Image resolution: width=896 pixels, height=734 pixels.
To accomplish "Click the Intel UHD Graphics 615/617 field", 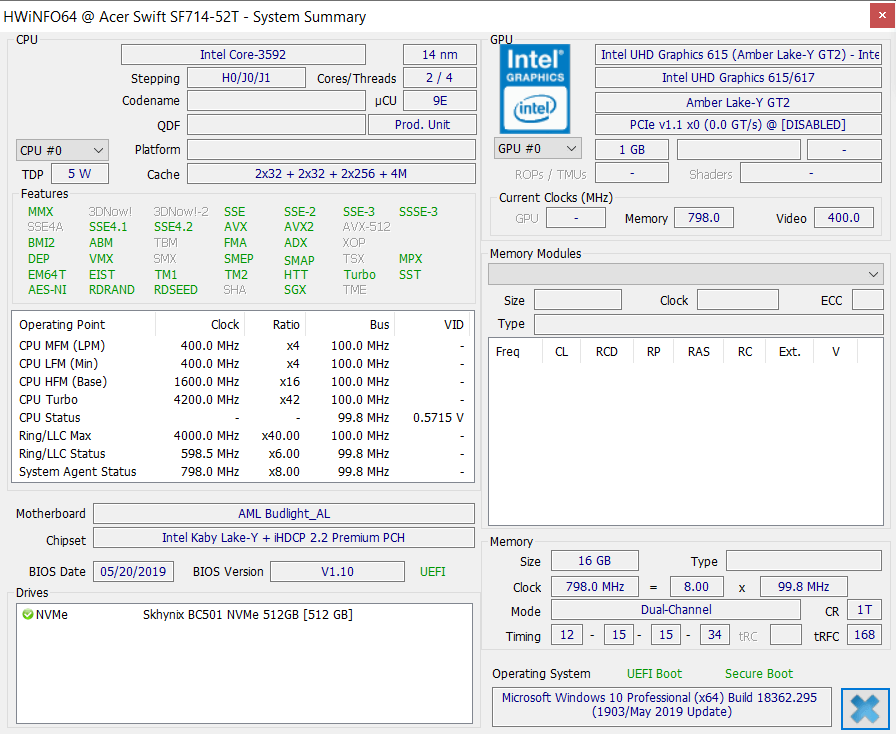I will pyautogui.click(x=738, y=78).
